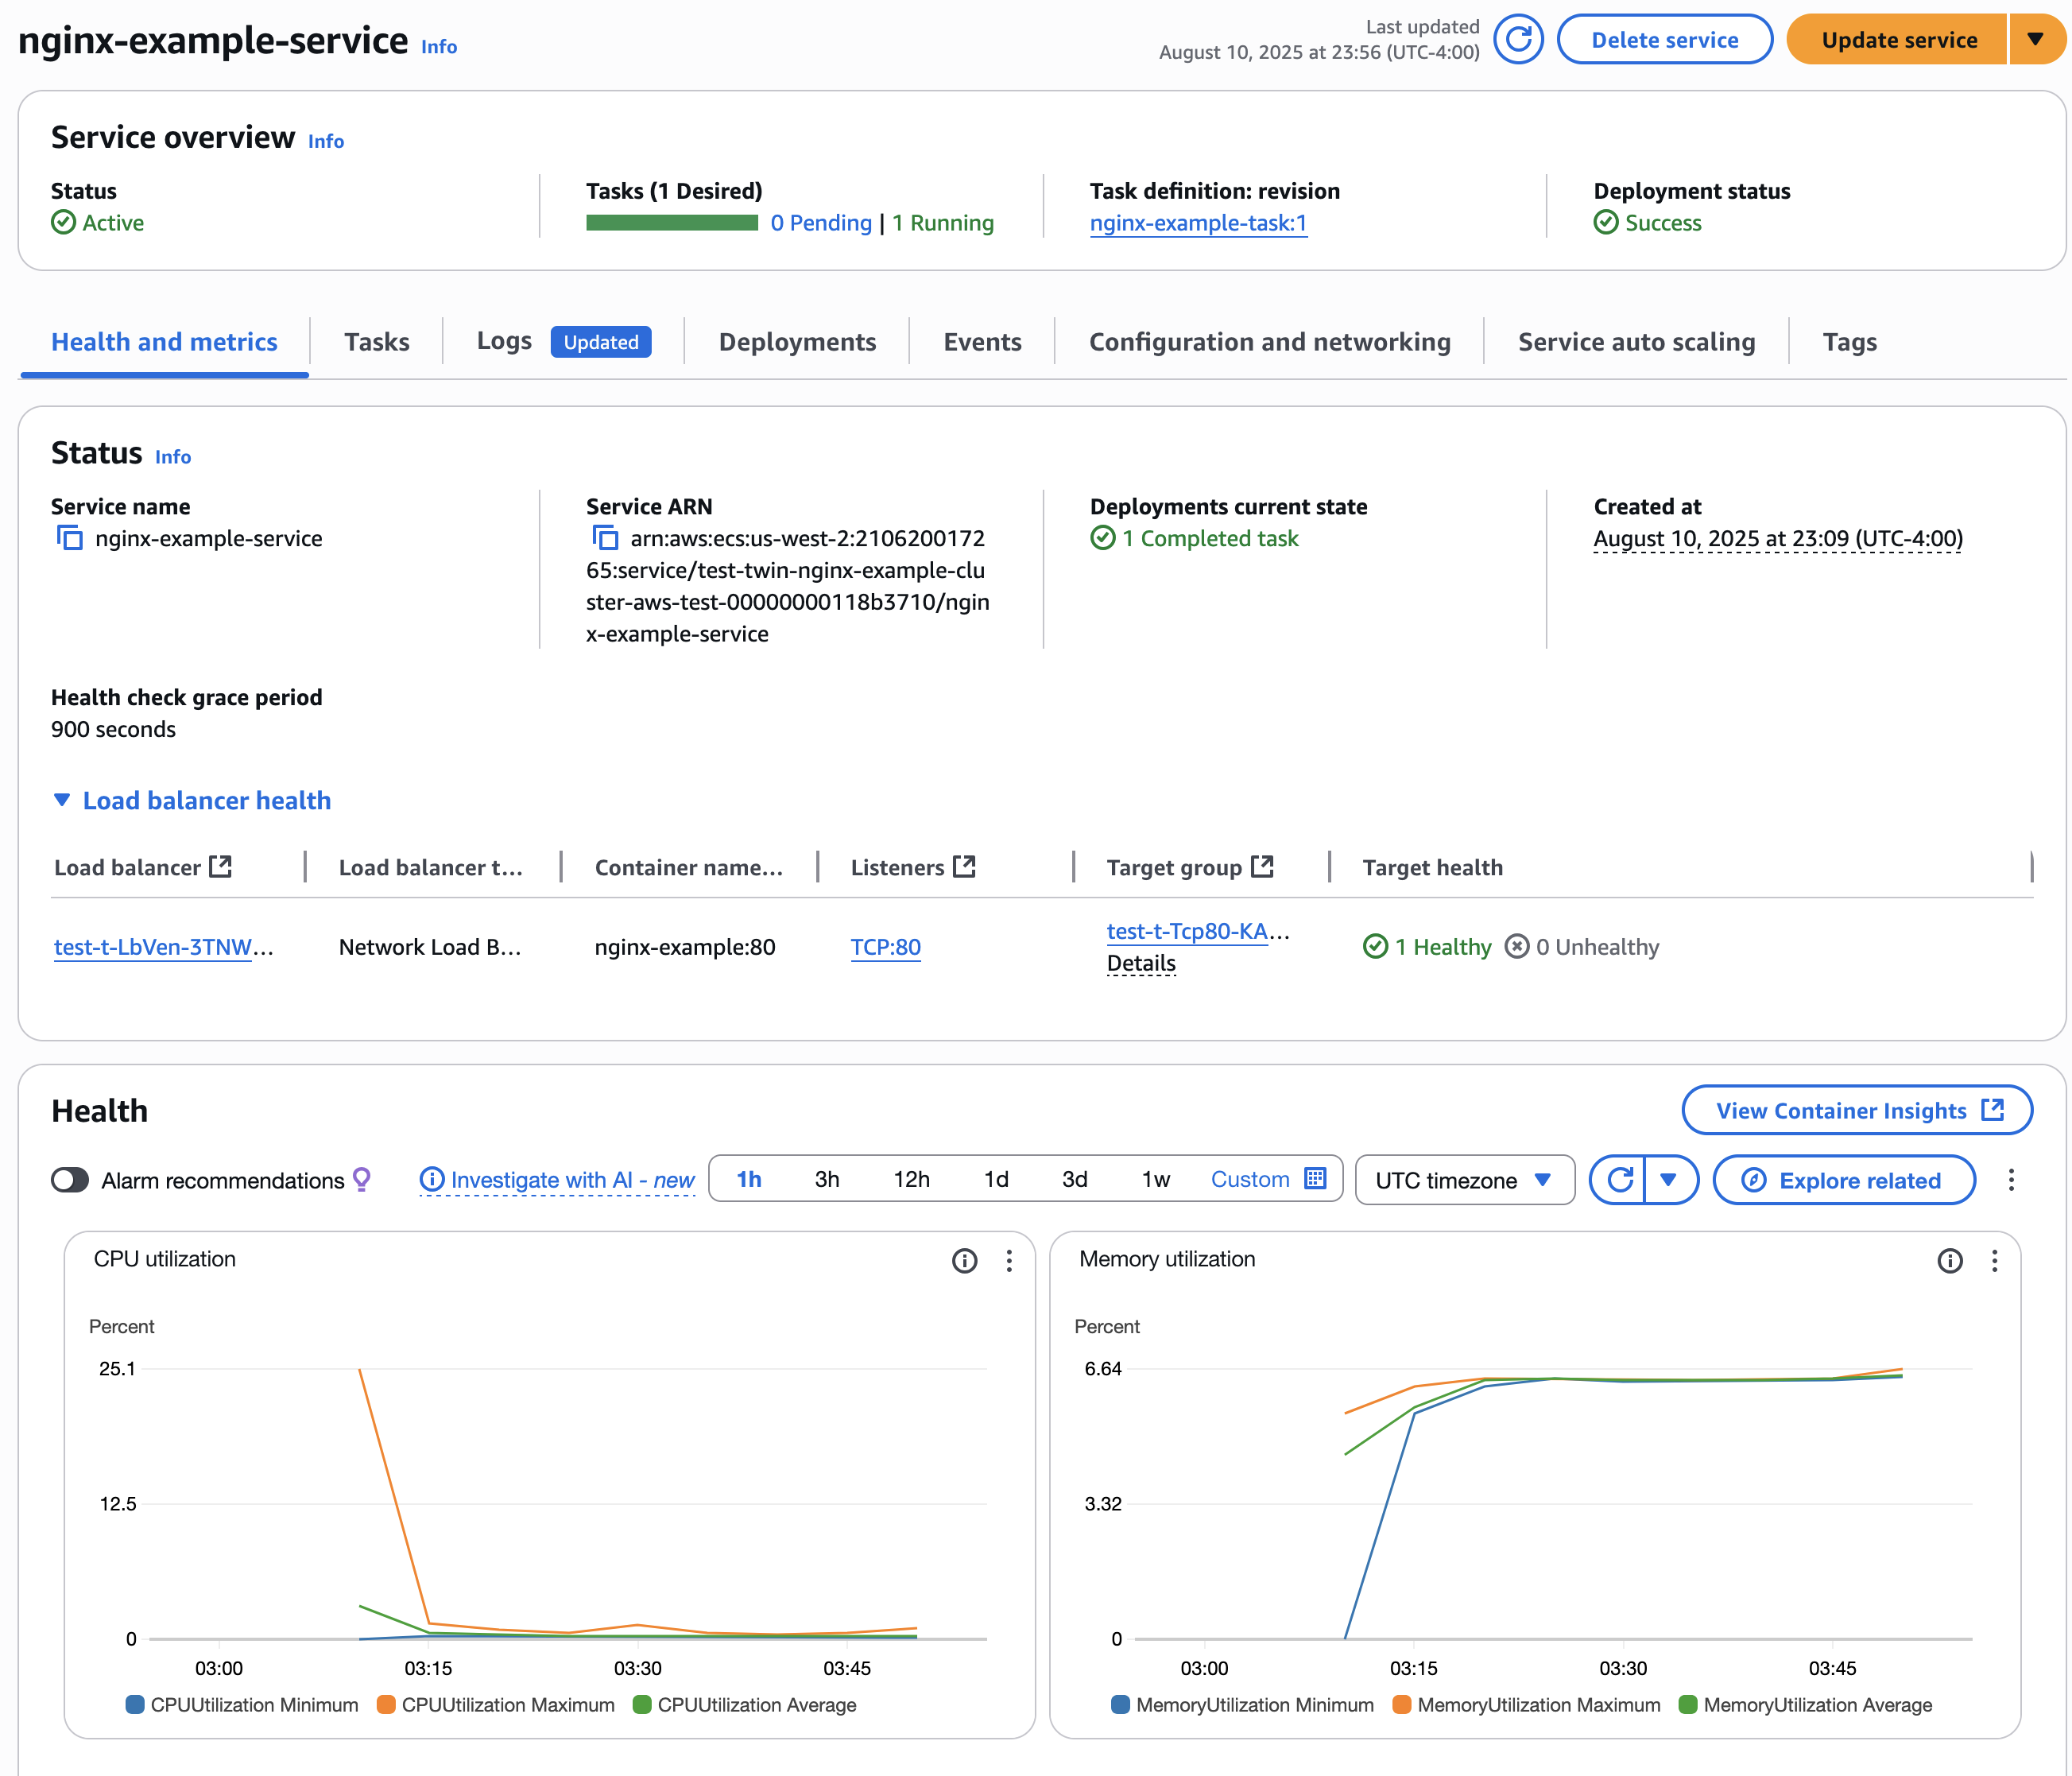Select the 1w time range

(x=1155, y=1179)
